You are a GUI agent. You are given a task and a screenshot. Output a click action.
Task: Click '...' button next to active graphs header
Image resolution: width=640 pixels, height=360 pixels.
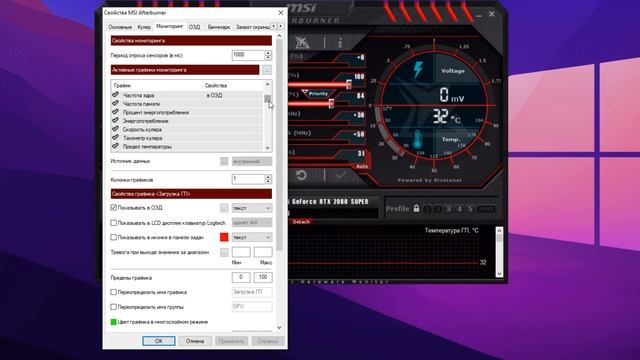(267, 70)
